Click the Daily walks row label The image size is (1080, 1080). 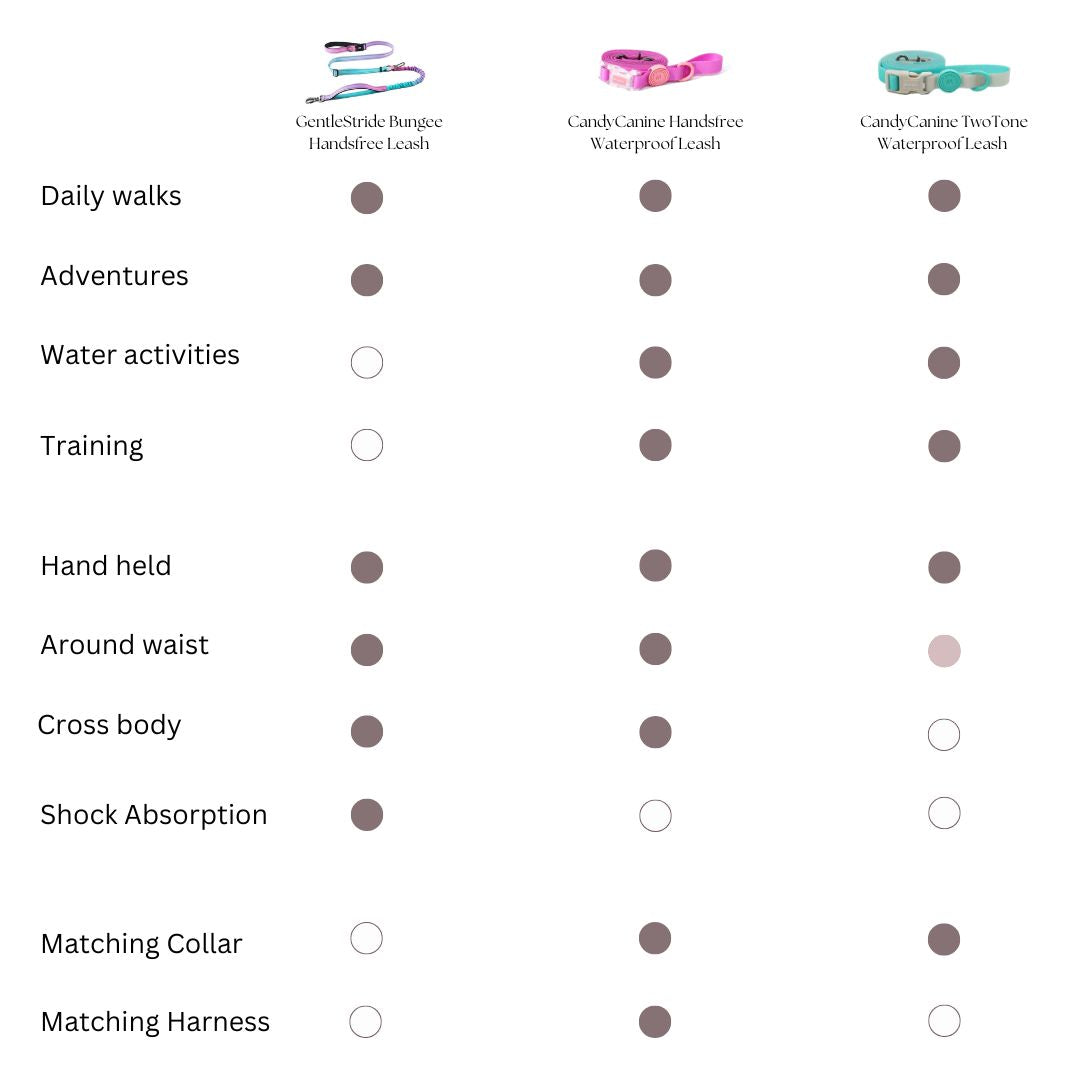tap(111, 196)
